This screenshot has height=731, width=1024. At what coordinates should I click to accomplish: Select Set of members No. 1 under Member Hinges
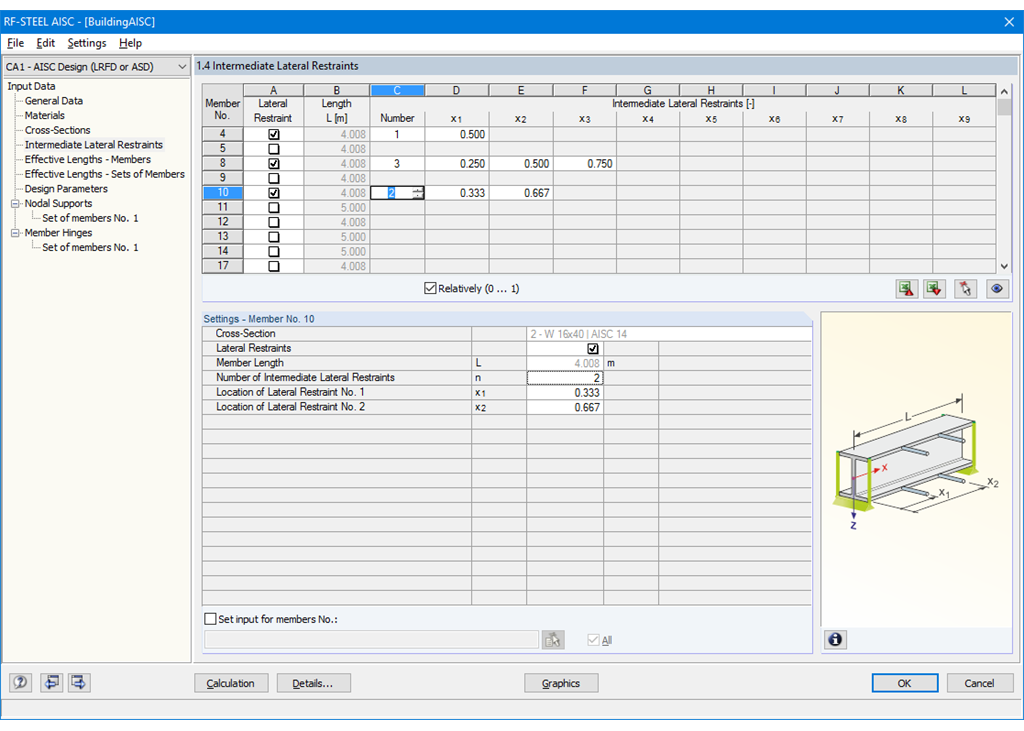pos(90,248)
